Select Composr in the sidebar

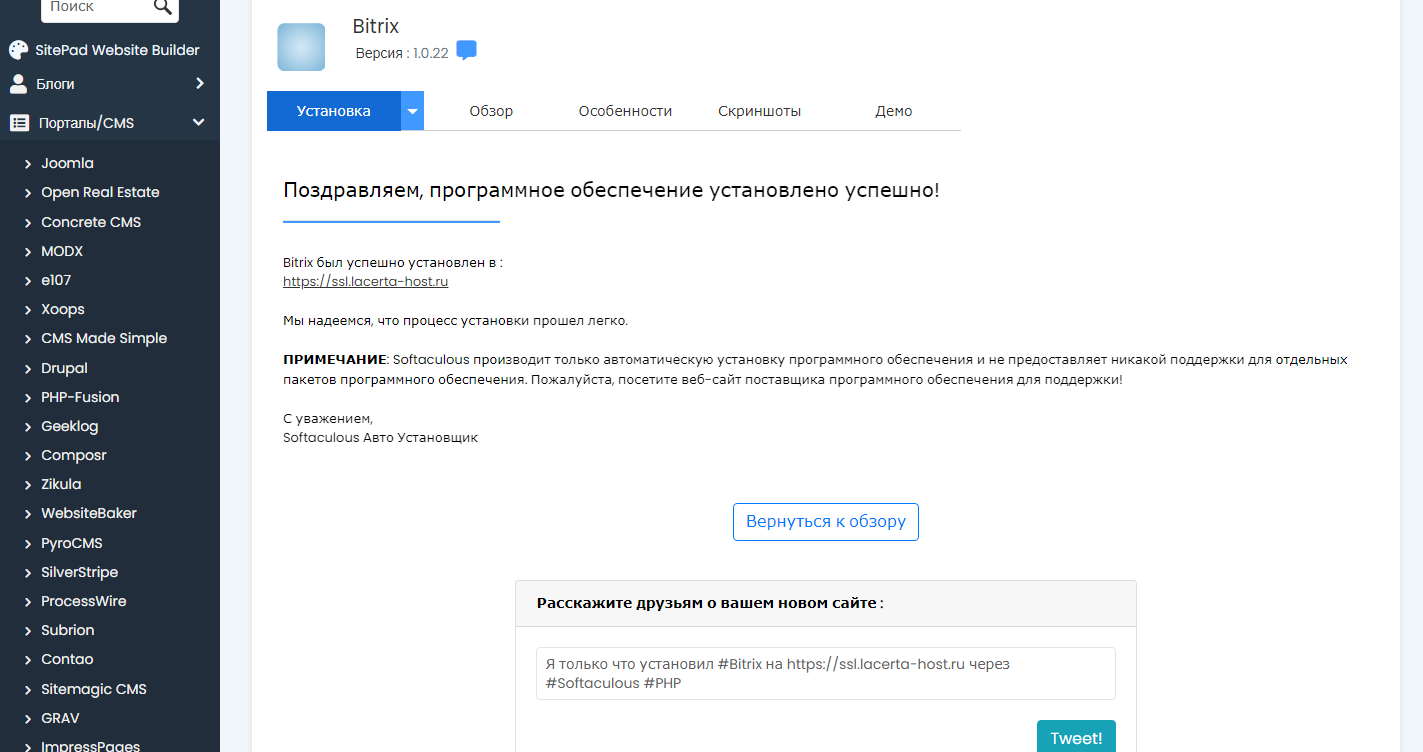click(x=74, y=455)
